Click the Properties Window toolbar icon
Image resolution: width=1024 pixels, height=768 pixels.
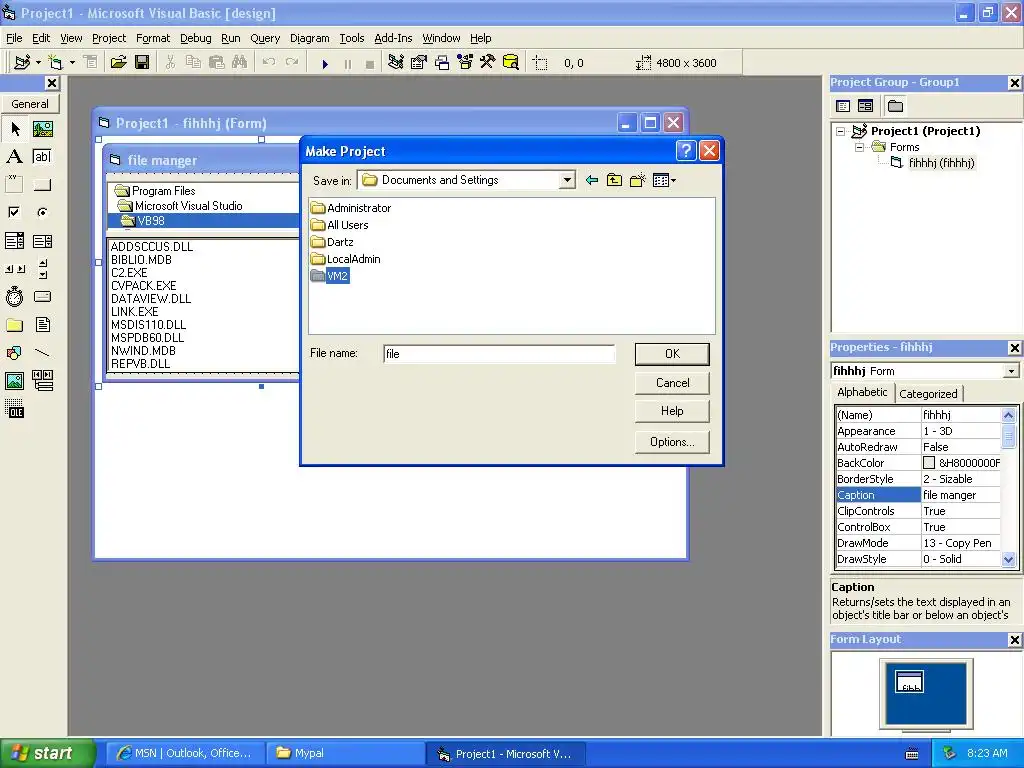point(419,62)
